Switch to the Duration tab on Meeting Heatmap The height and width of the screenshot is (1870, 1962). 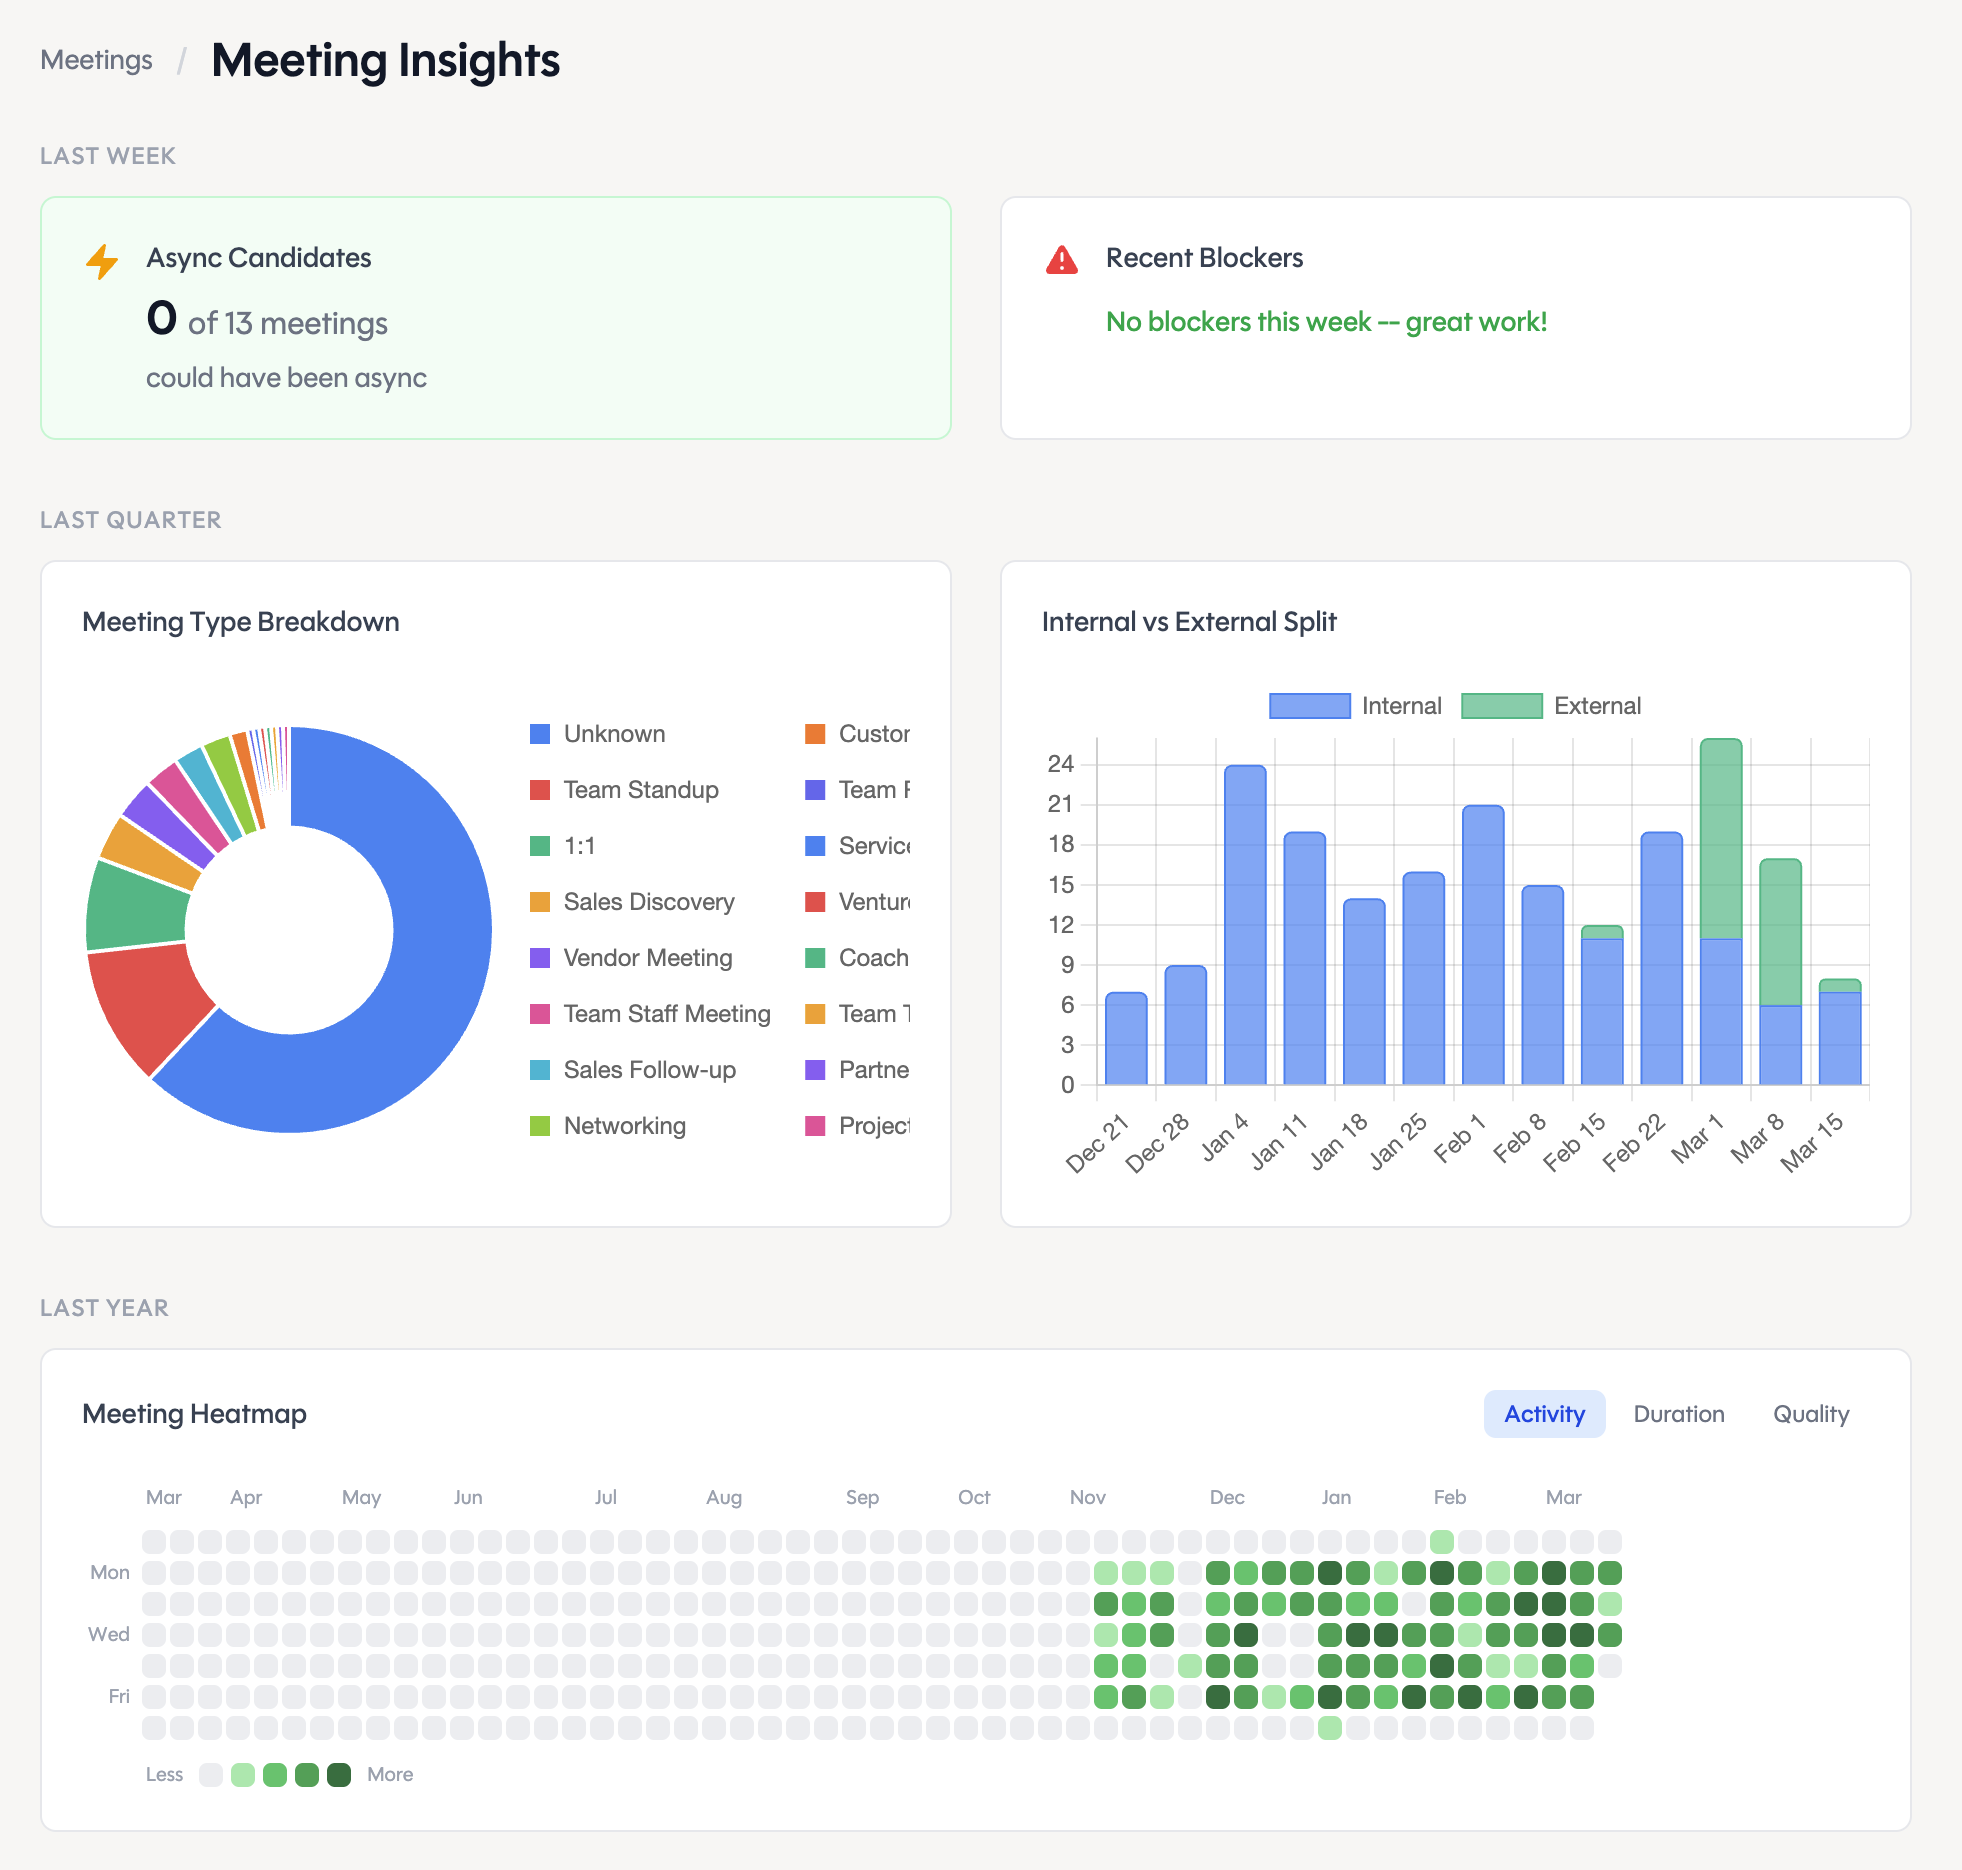tap(1678, 1413)
